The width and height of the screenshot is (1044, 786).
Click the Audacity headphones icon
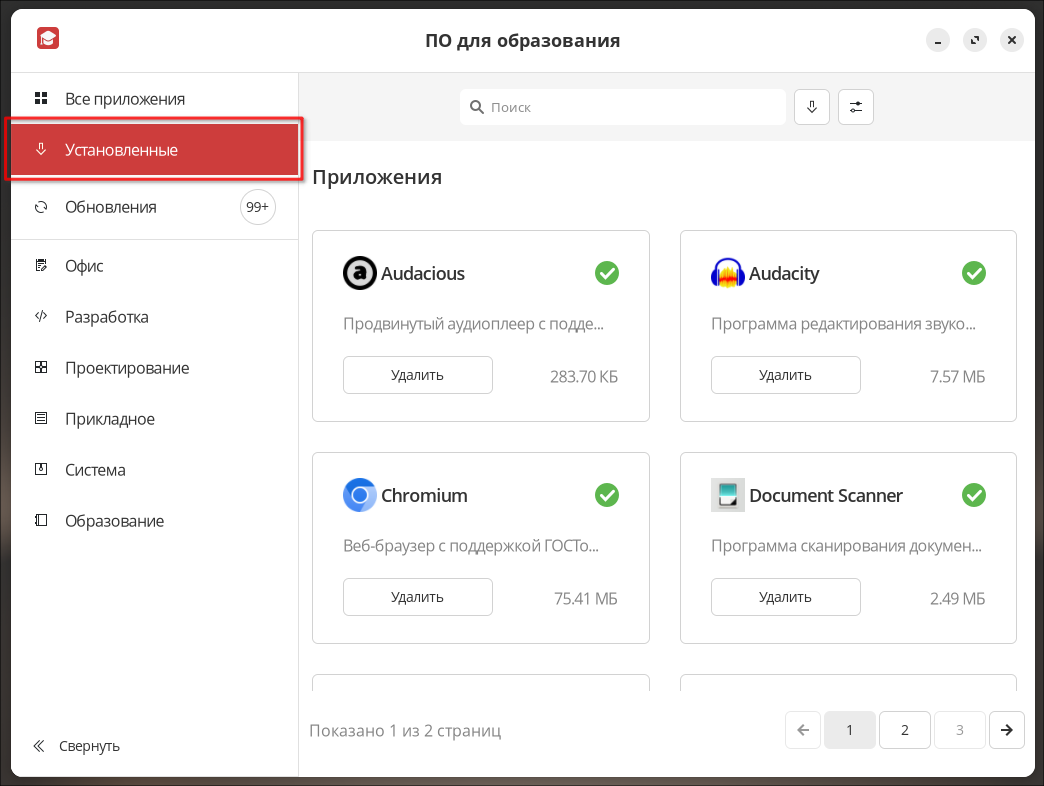click(x=727, y=273)
